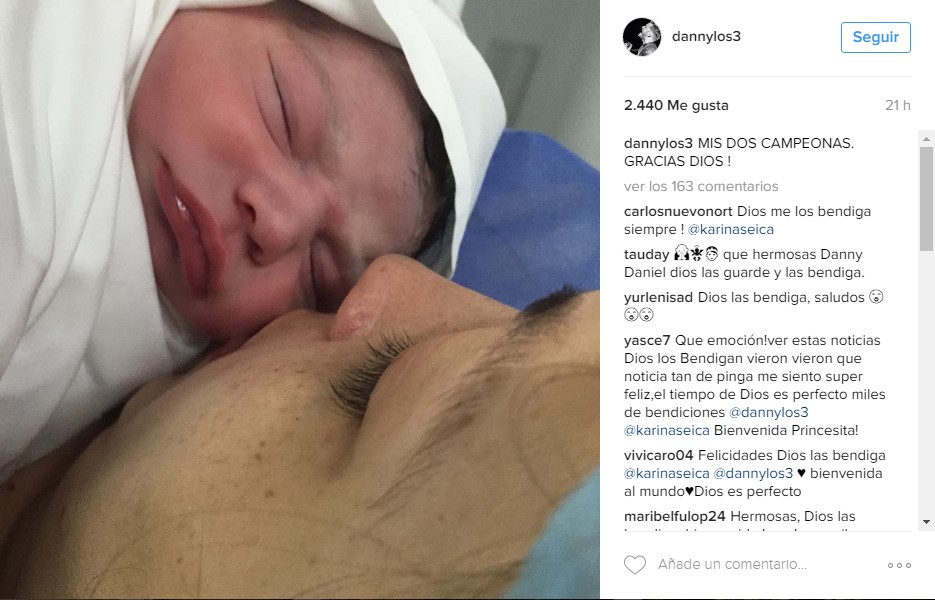The image size is (935, 600).
Task: Open @karinaseica mention in carlosnuevonort's comment
Action: [x=730, y=229]
